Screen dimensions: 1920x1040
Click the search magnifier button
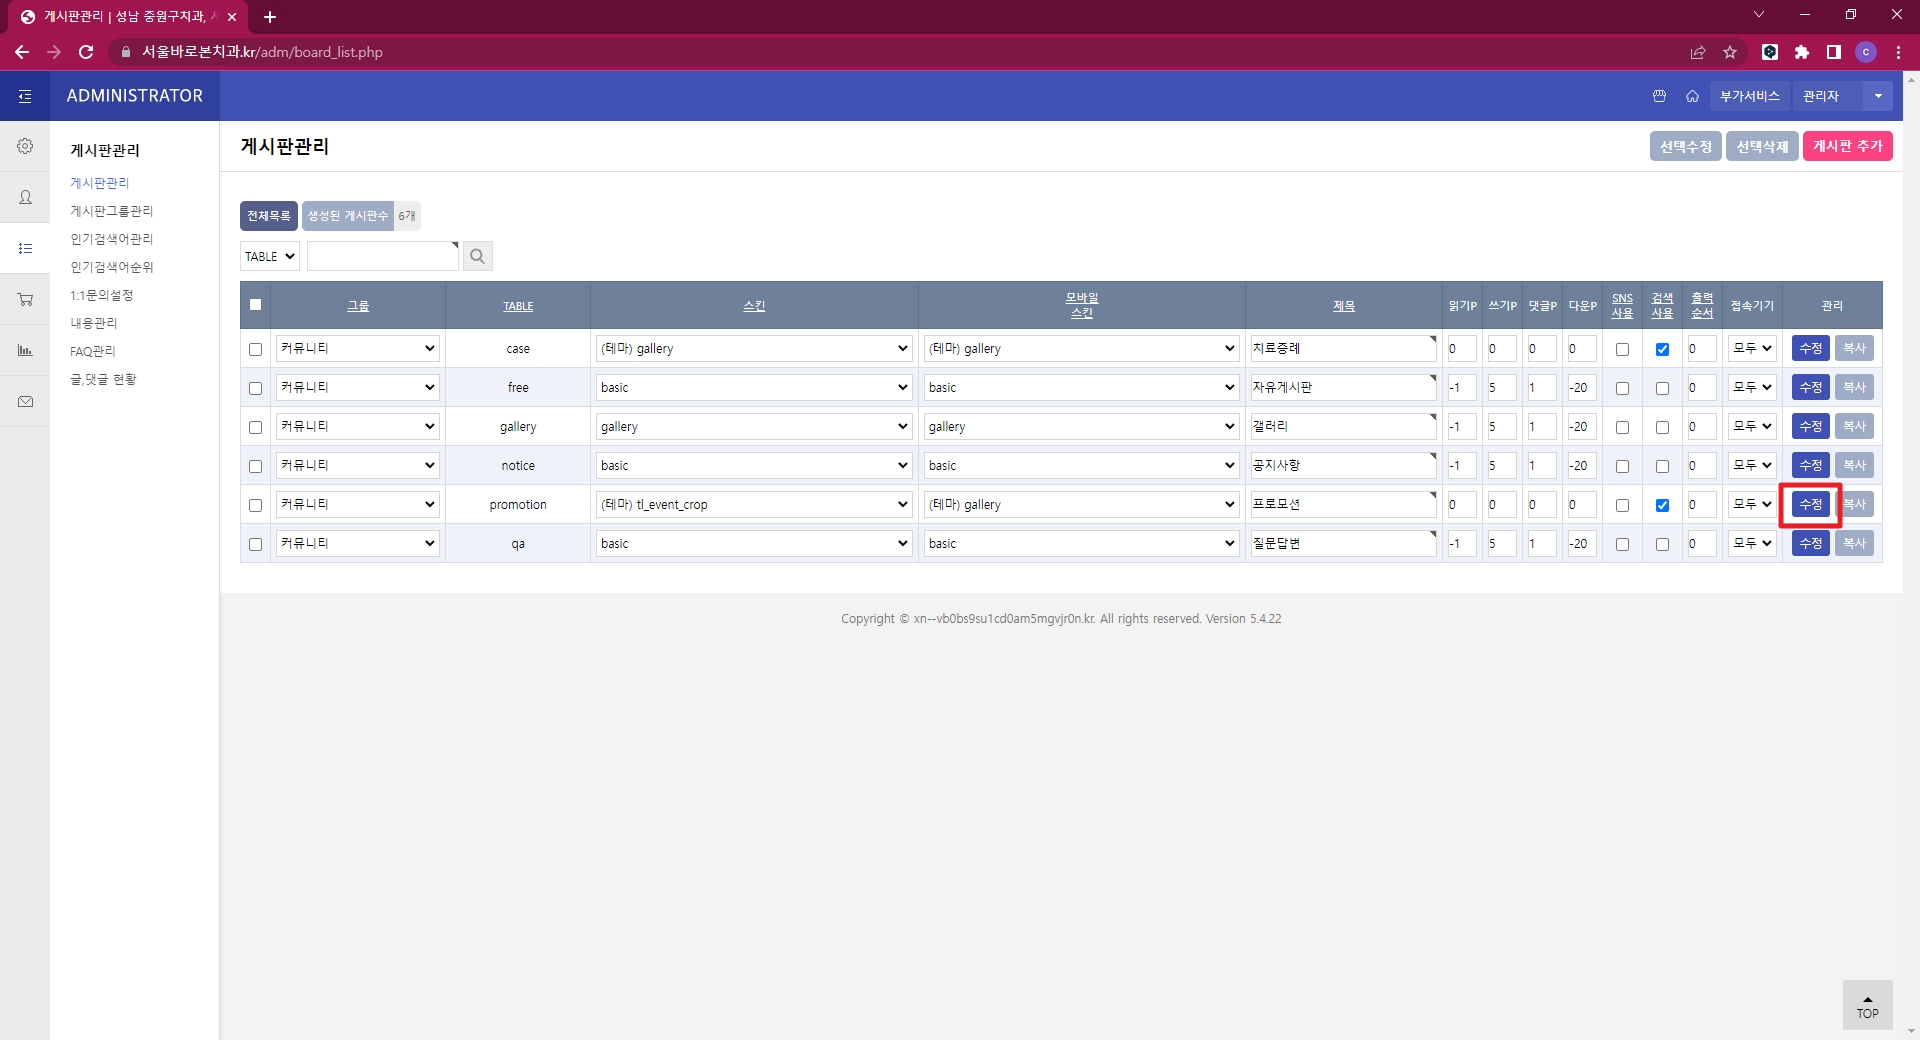click(477, 256)
